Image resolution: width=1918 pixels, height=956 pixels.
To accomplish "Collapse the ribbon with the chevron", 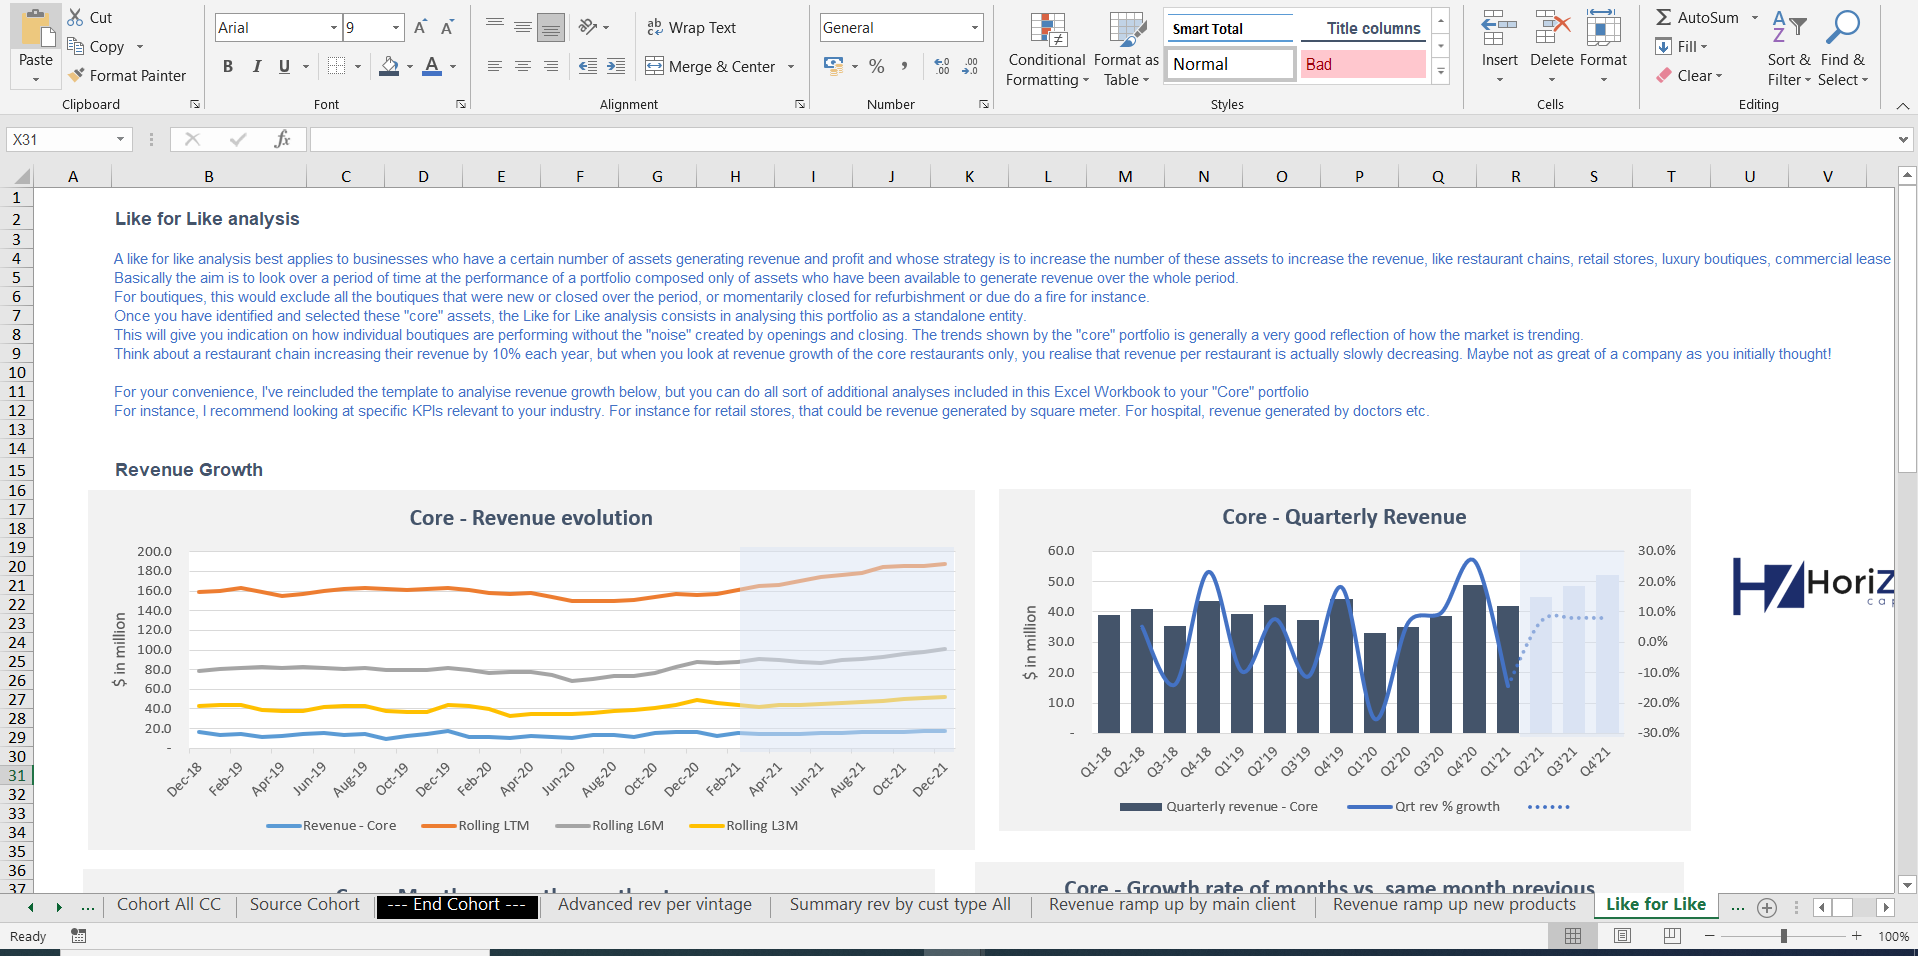I will pos(1903,105).
